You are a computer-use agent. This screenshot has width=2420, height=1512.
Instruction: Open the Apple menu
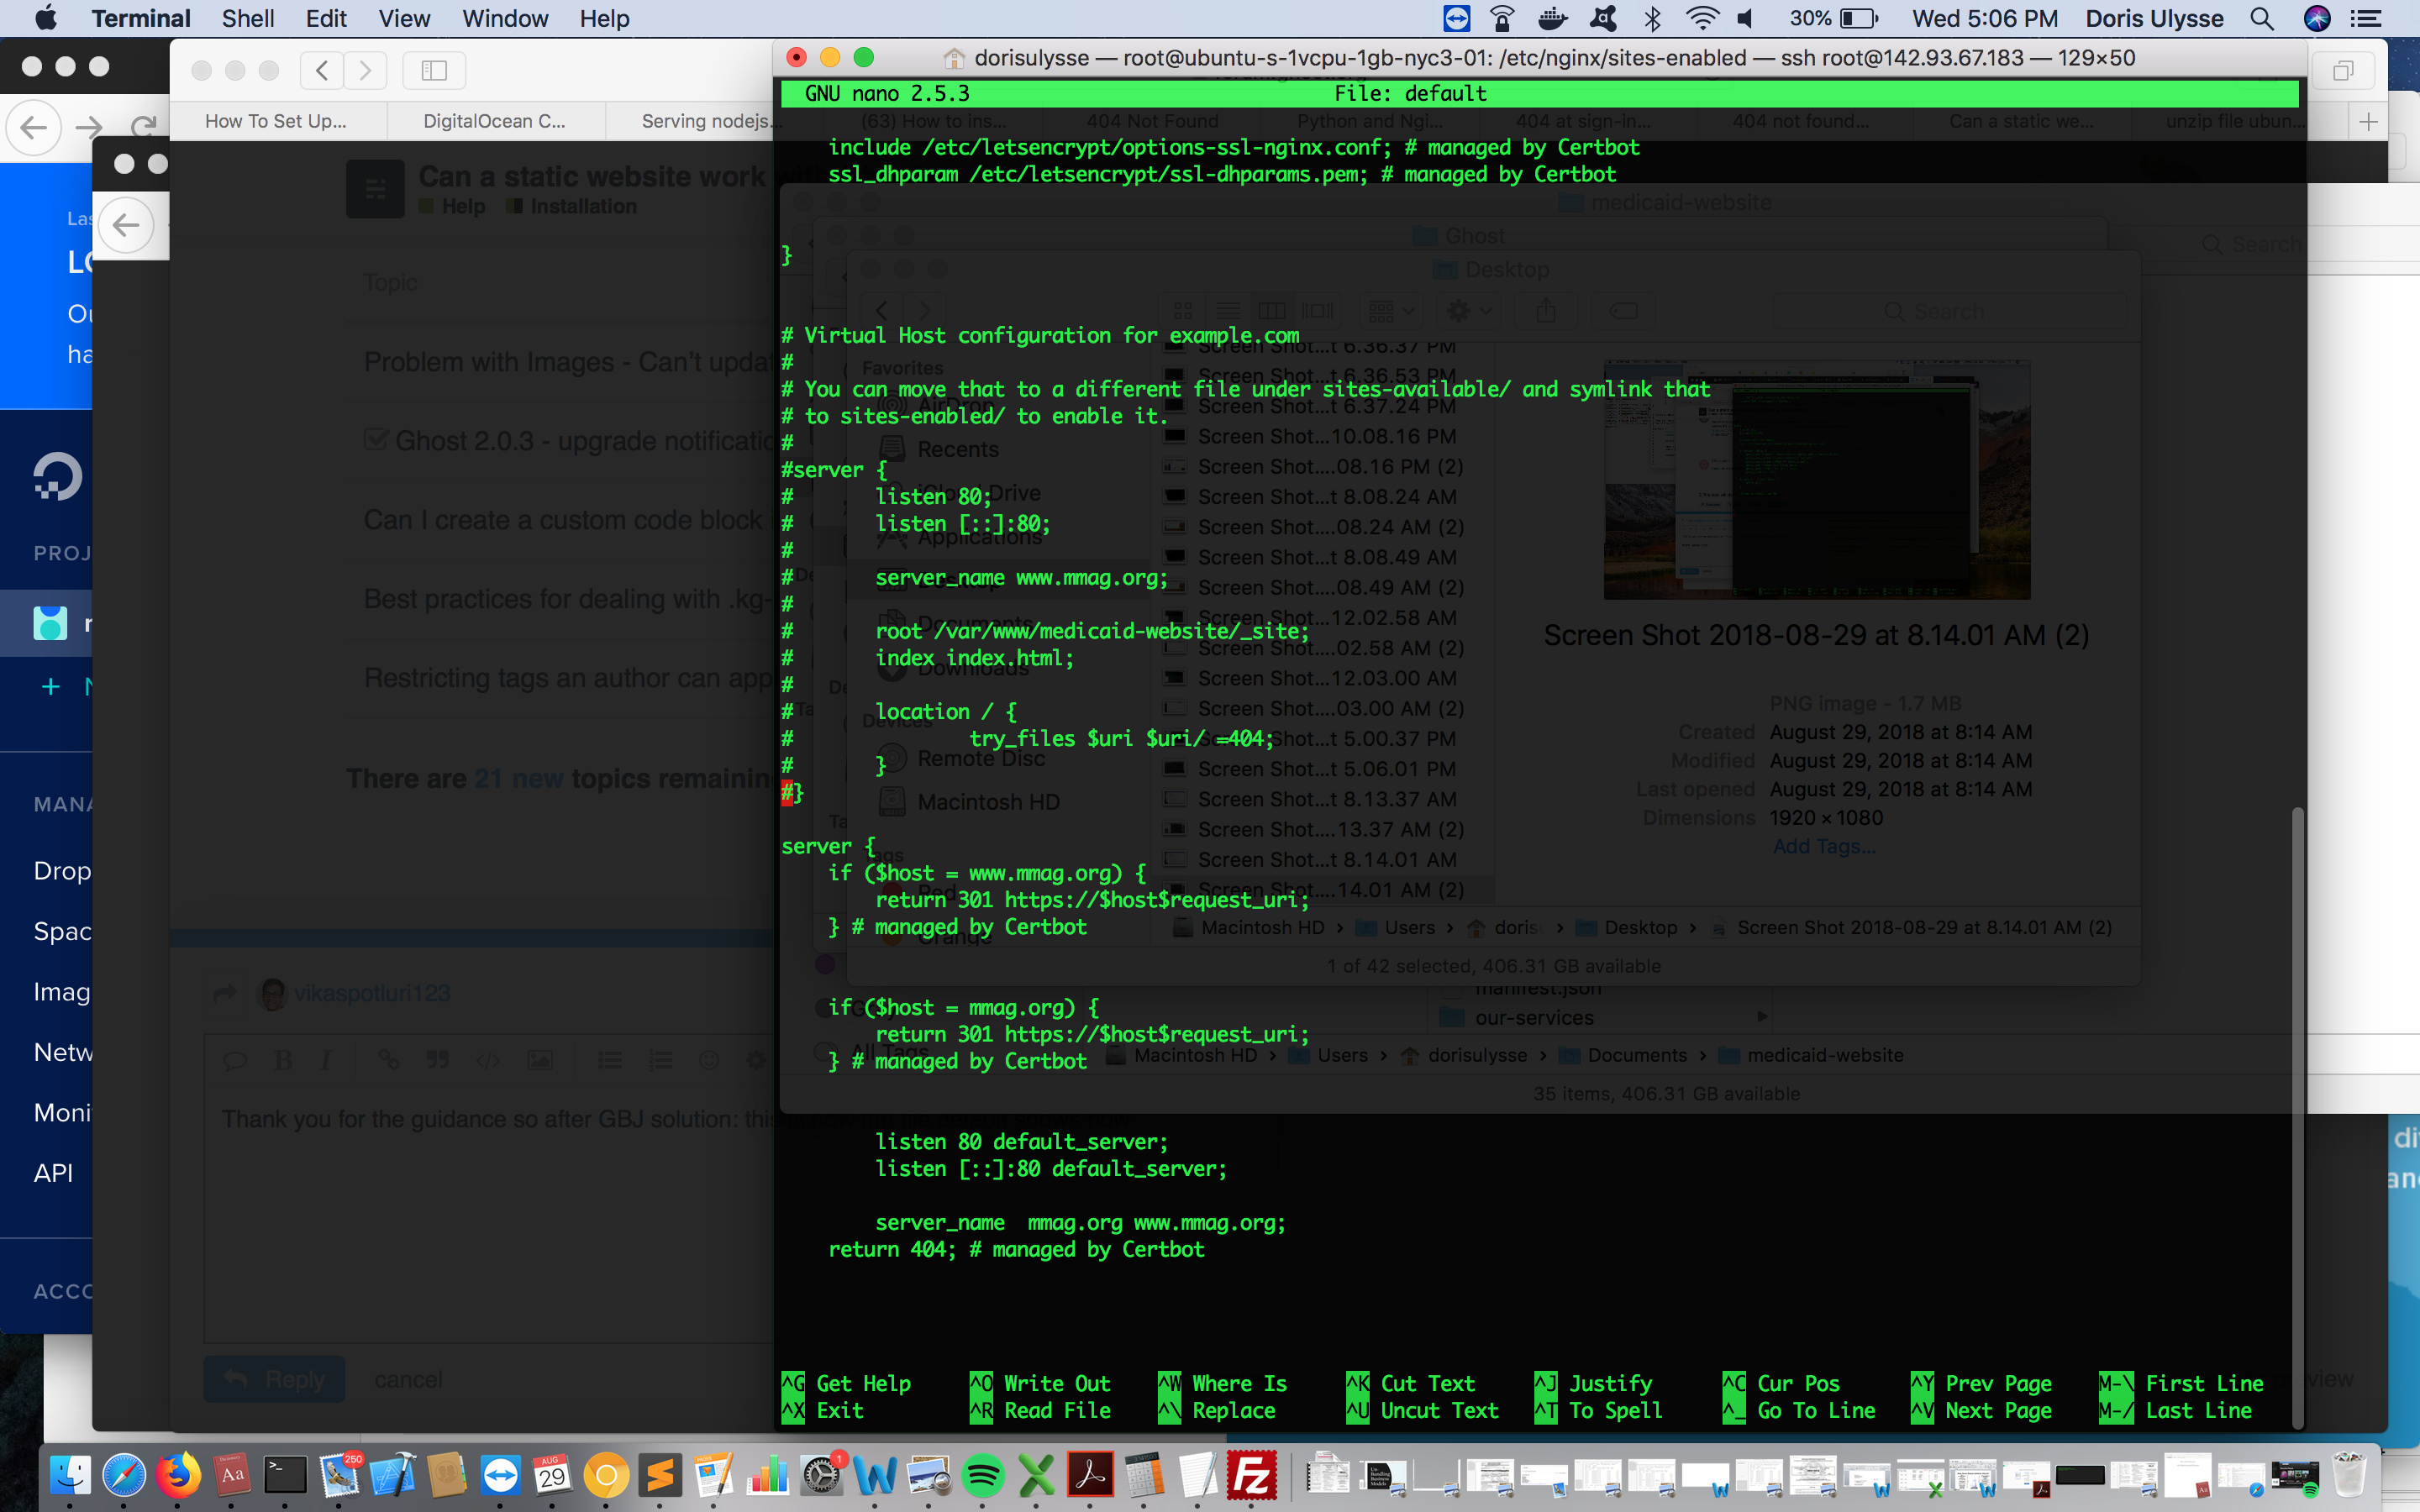(46, 18)
